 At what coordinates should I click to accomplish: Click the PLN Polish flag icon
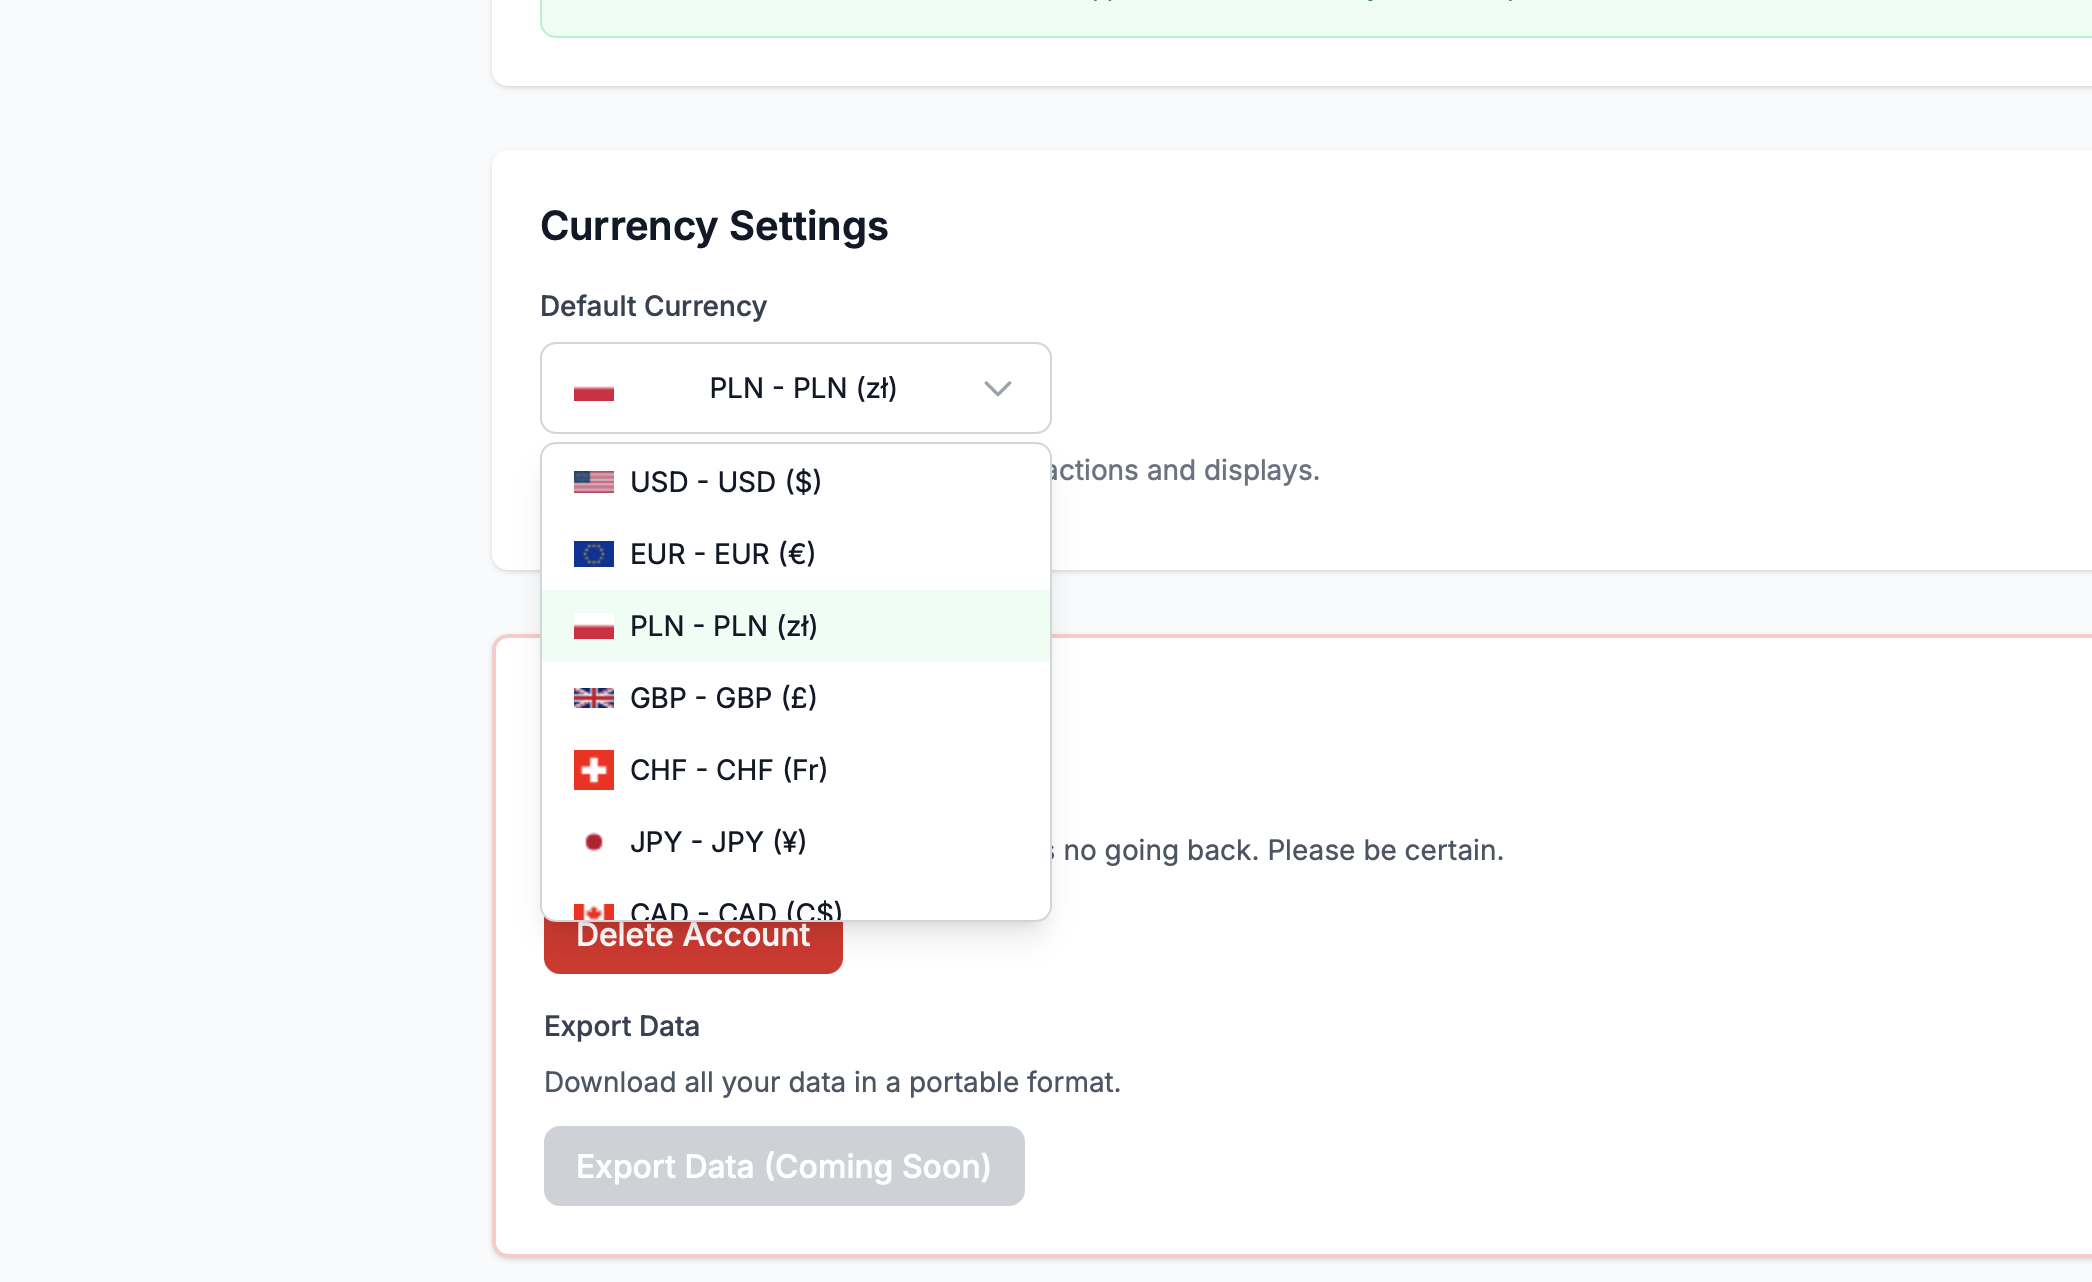coord(593,625)
